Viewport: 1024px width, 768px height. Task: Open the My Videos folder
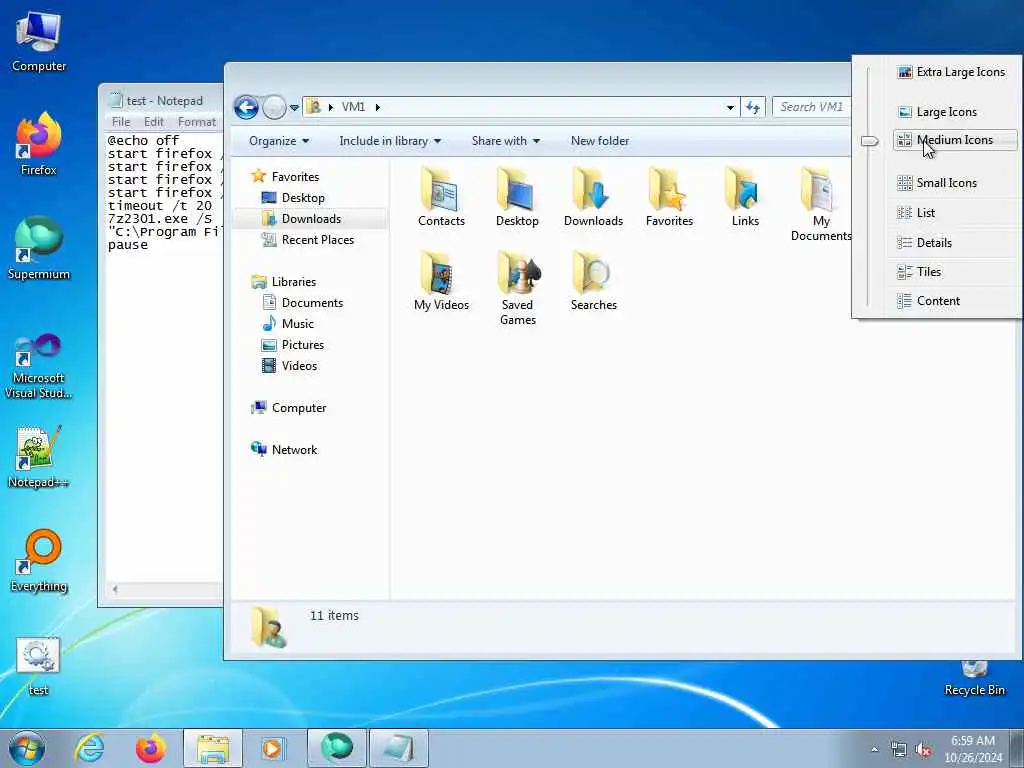coord(441,281)
